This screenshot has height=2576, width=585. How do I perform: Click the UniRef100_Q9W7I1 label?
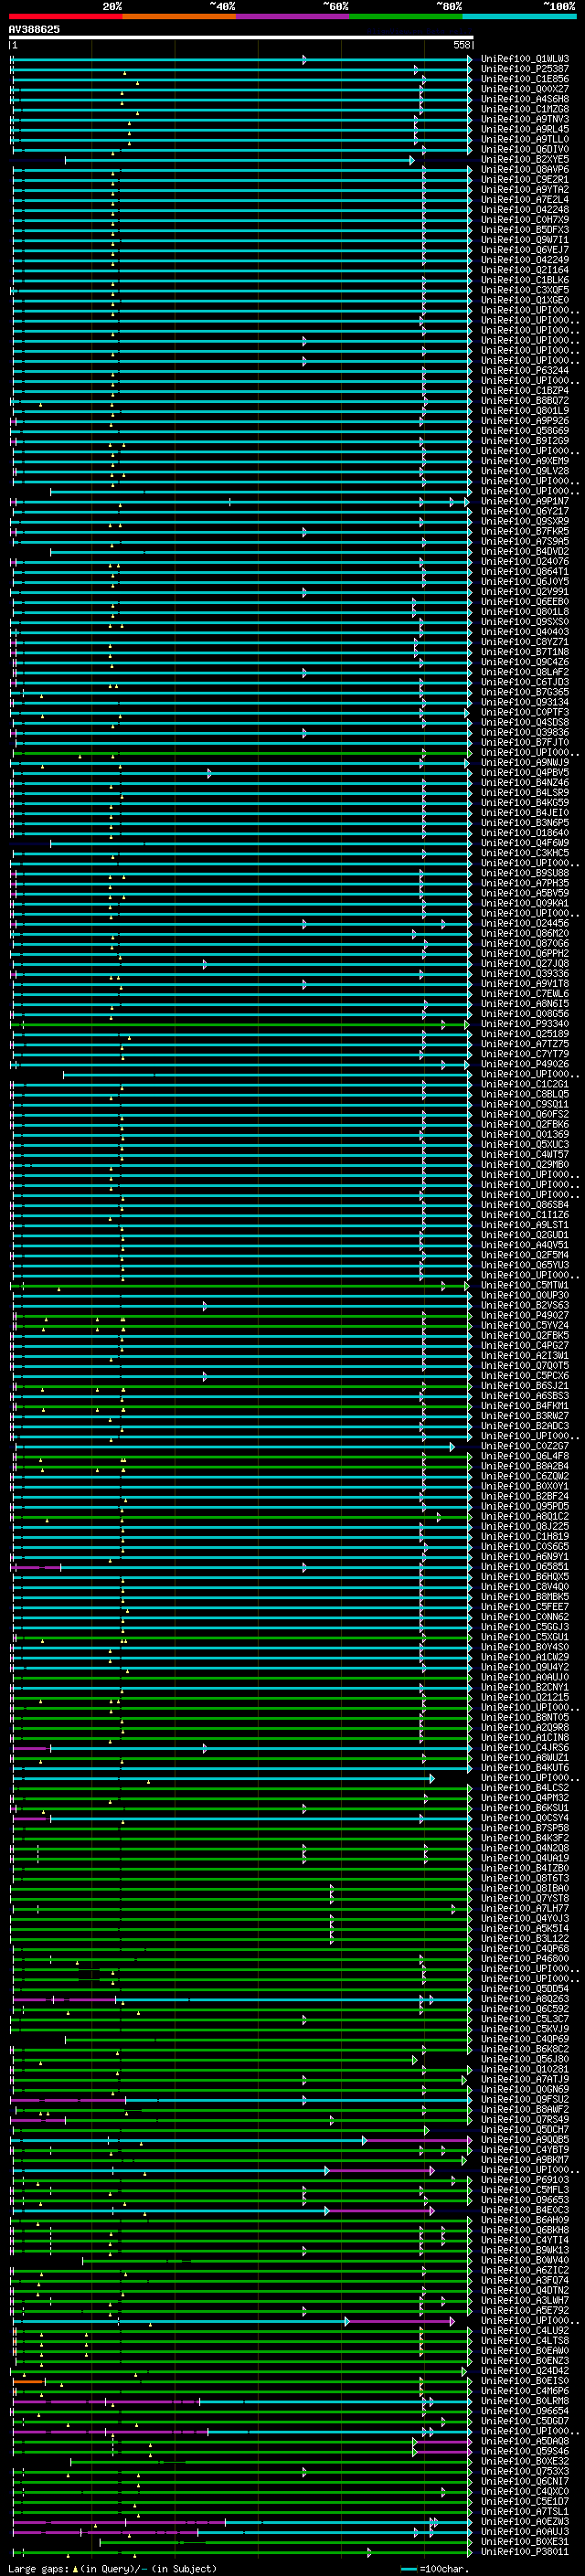pos(525,240)
